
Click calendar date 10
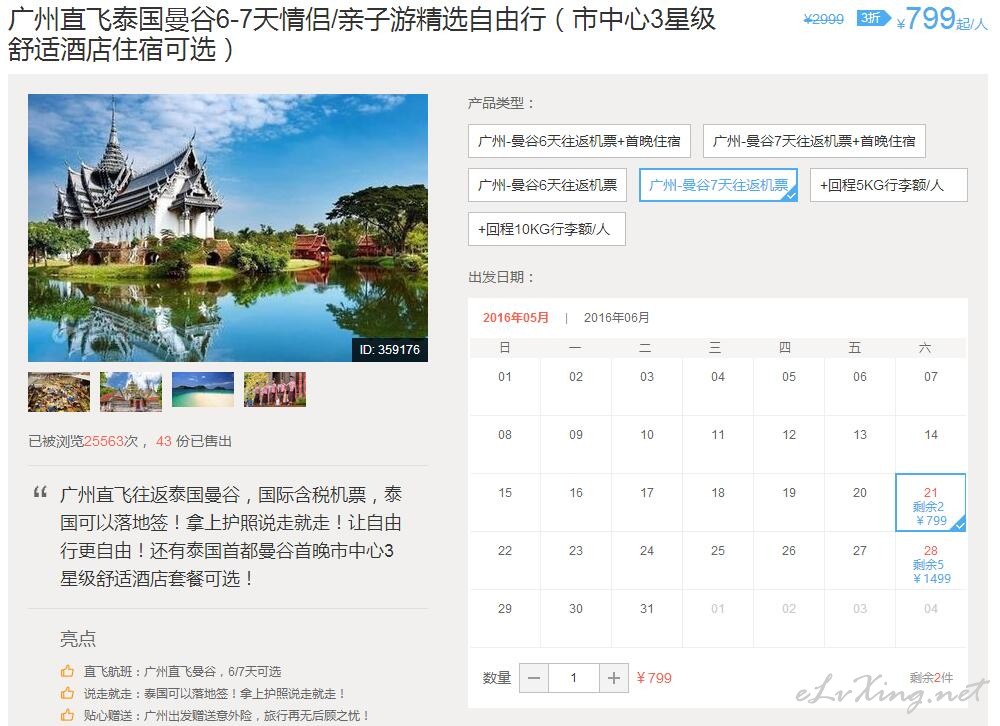(647, 434)
